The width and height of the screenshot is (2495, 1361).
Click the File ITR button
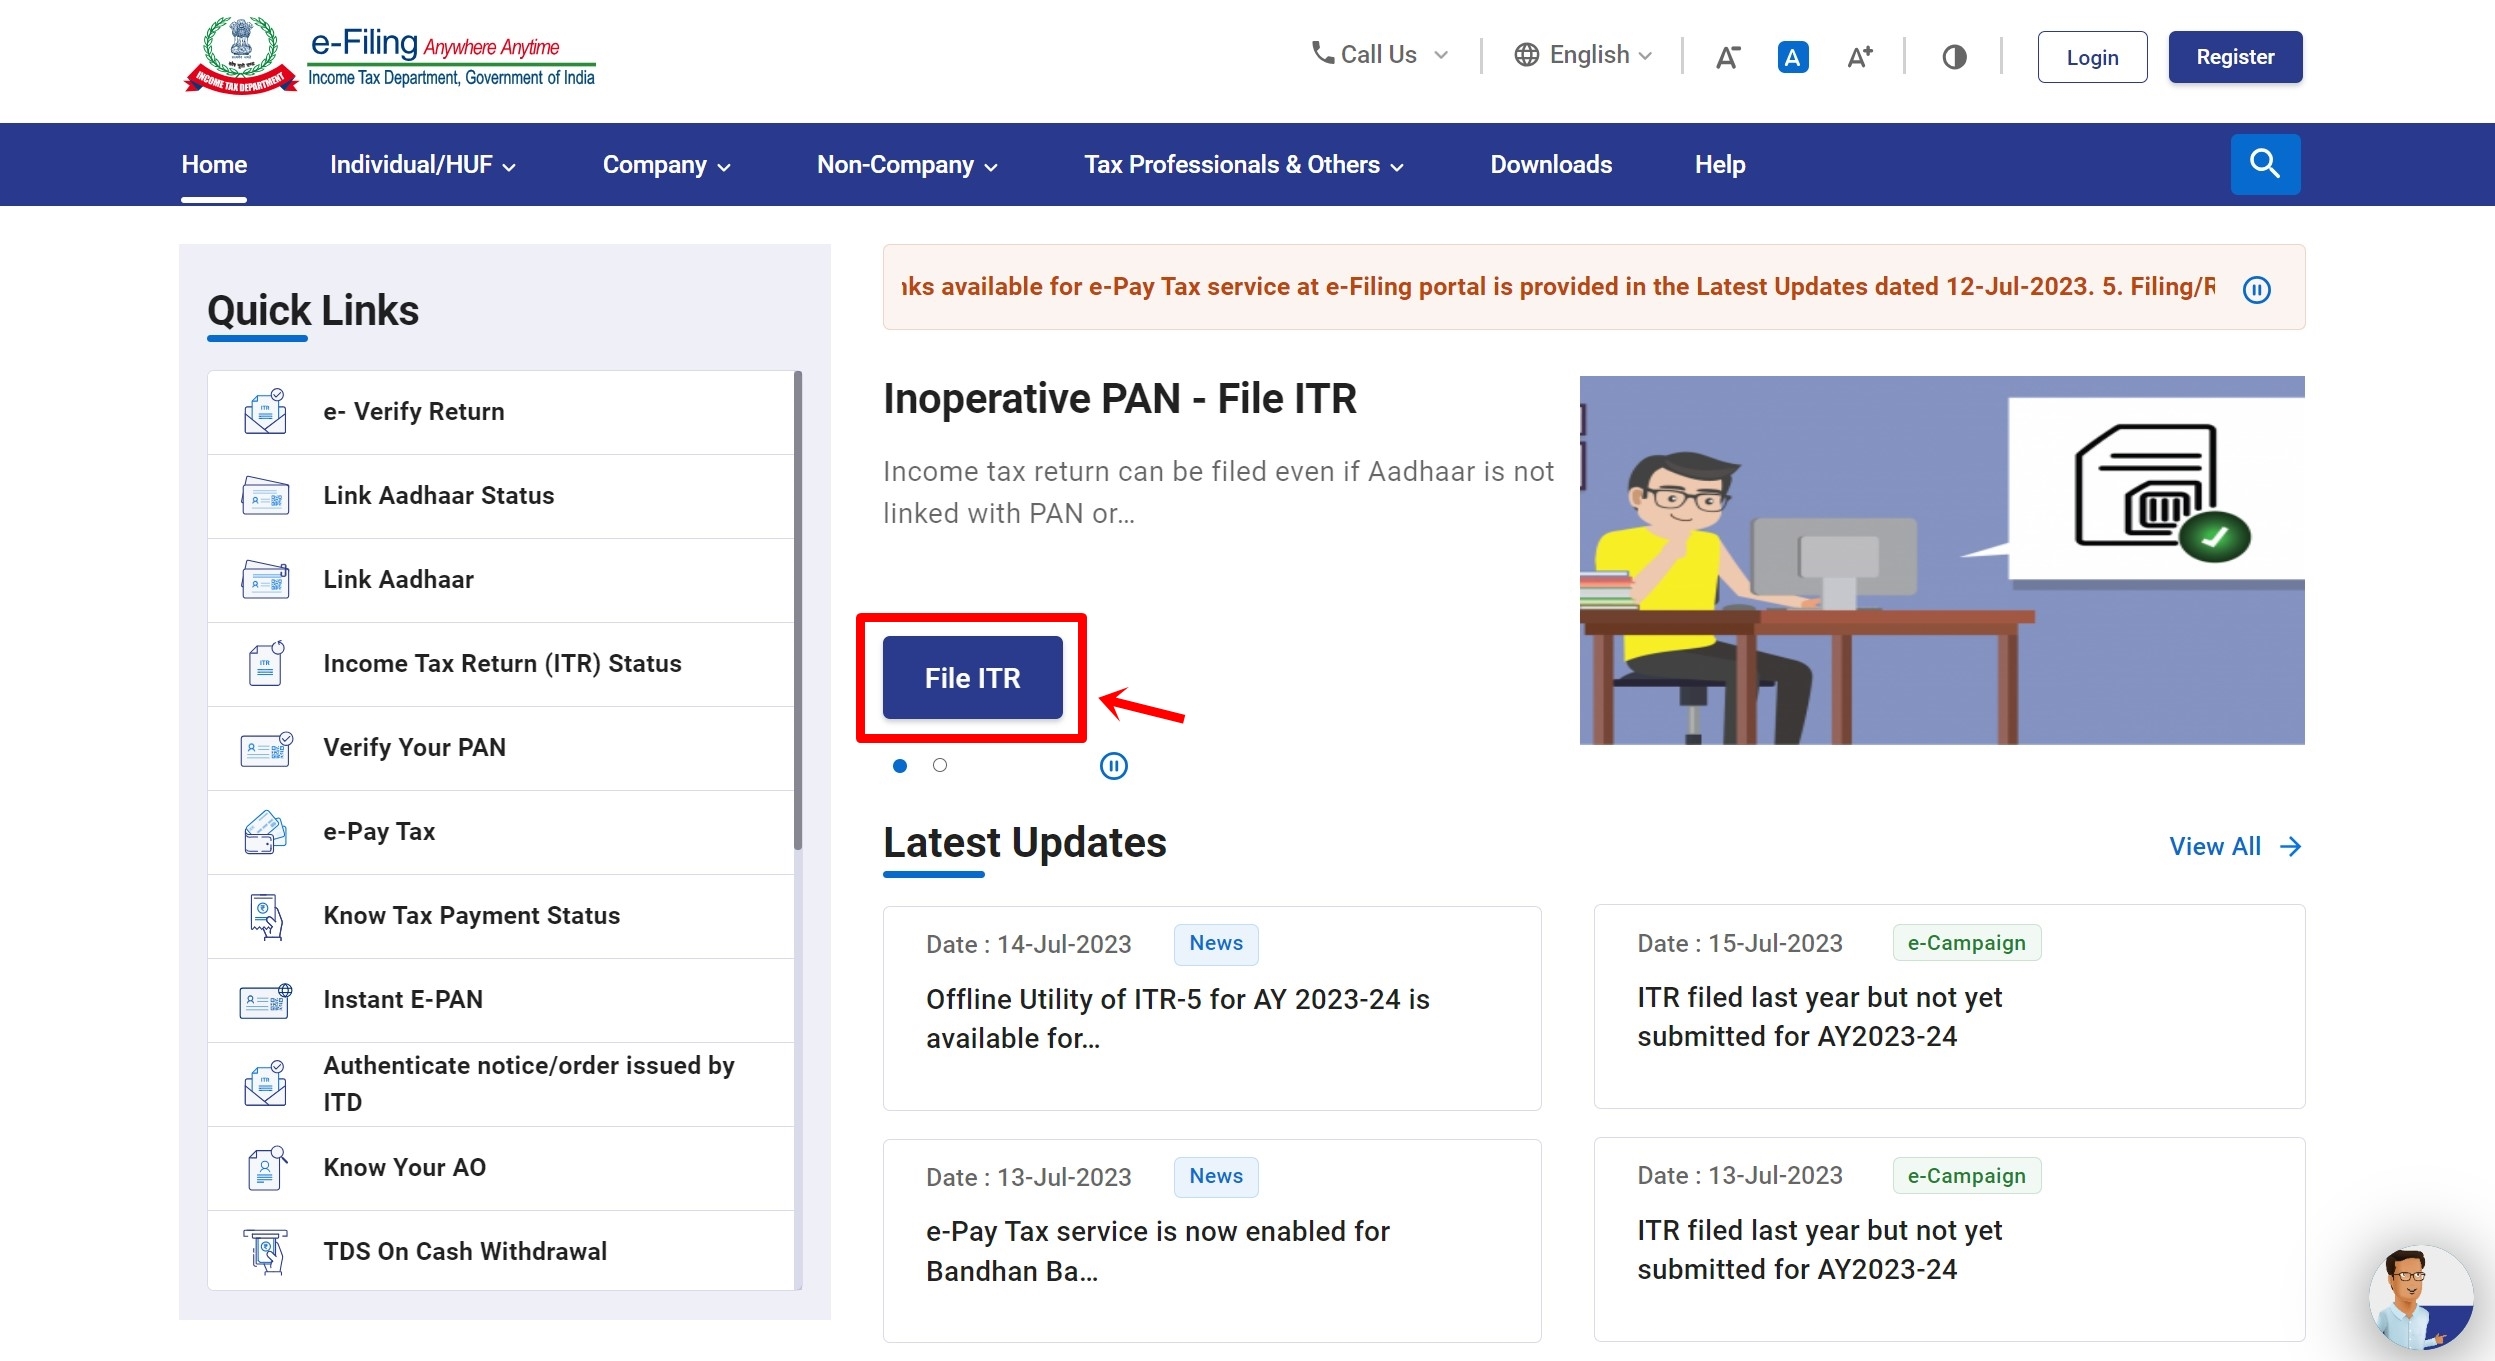click(x=972, y=678)
